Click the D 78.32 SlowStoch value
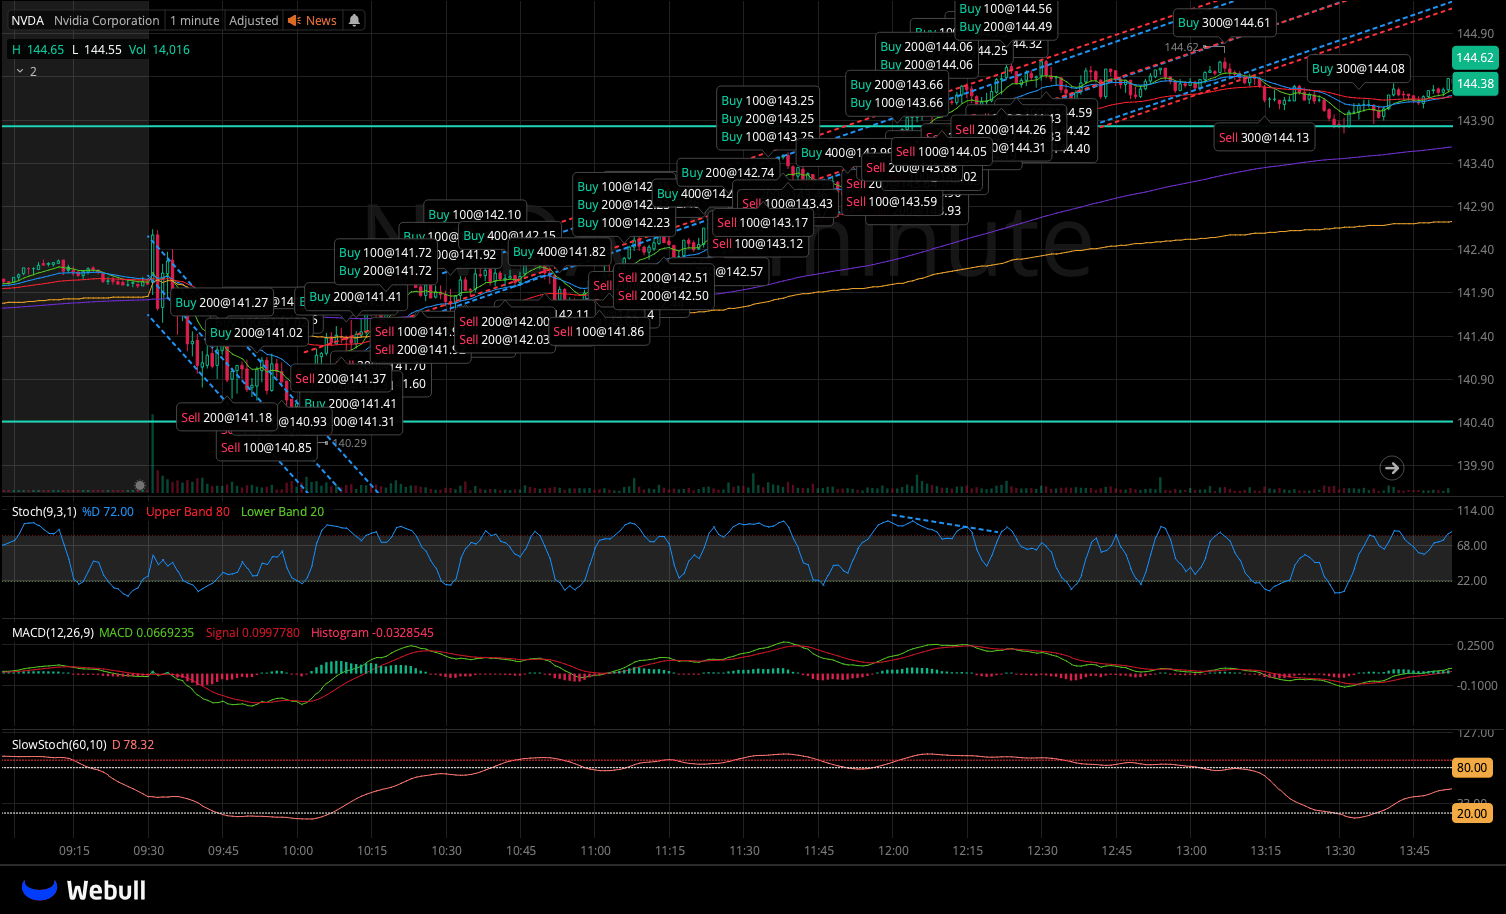1506x914 pixels. point(133,745)
